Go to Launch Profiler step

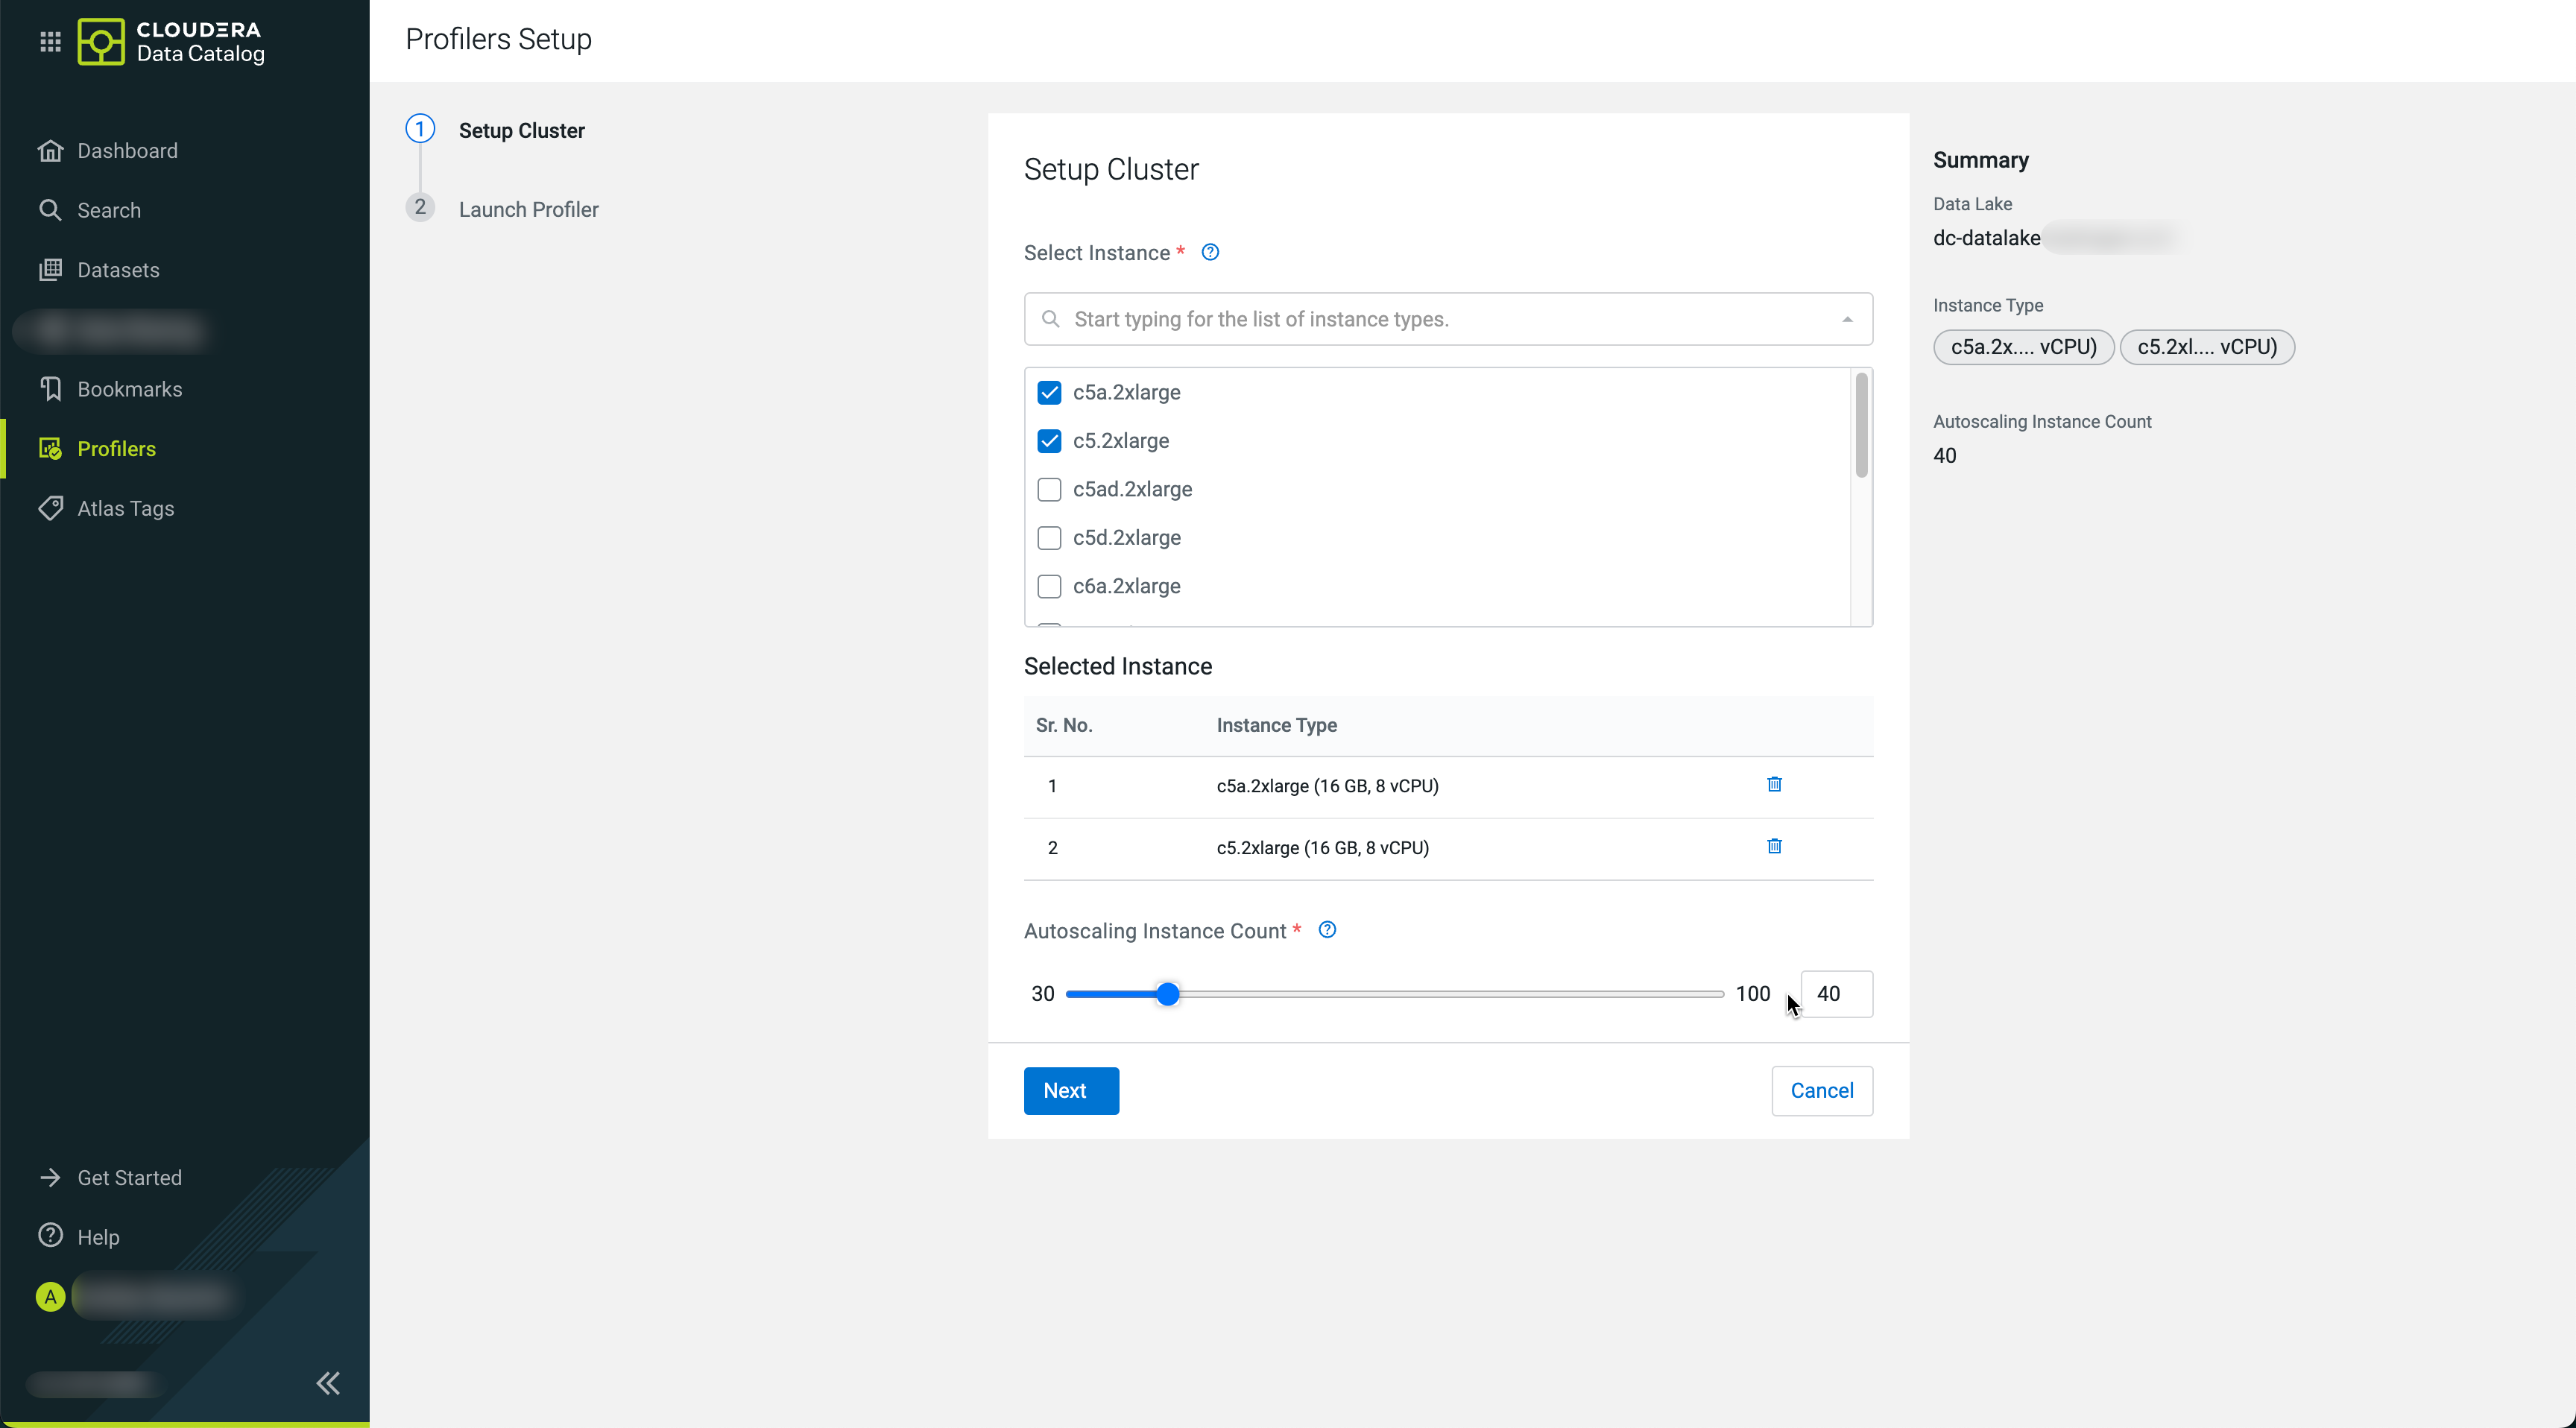(x=528, y=209)
